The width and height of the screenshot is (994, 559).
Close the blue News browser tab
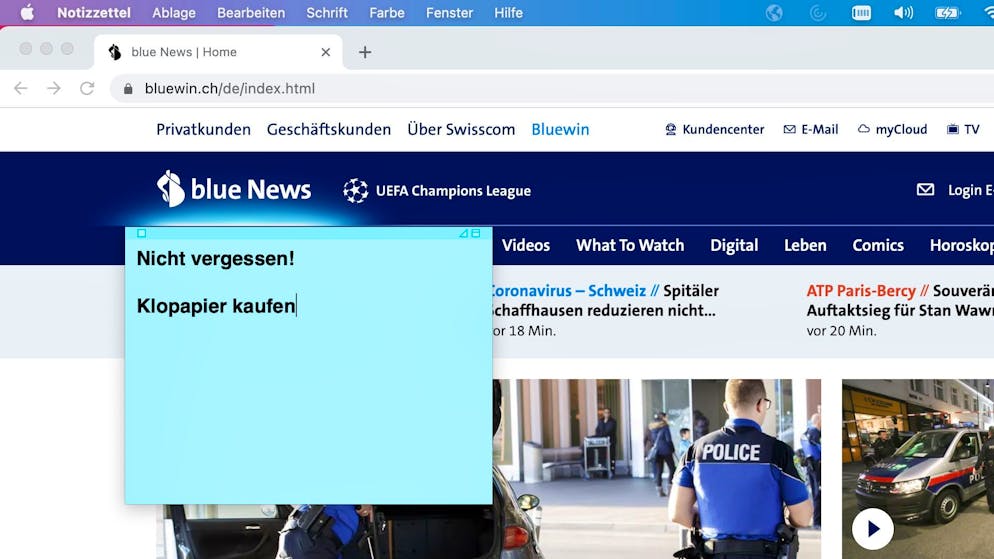click(x=325, y=52)
